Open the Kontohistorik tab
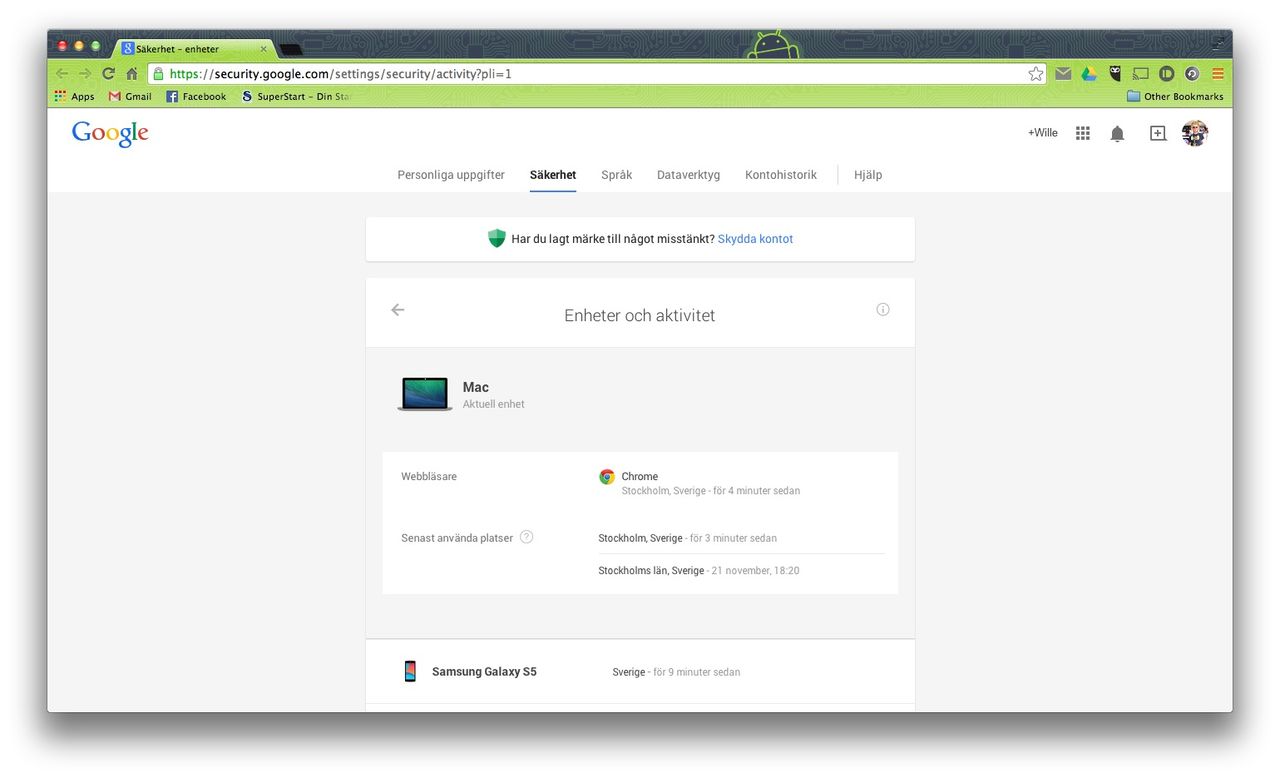 (x=781, y=175)
